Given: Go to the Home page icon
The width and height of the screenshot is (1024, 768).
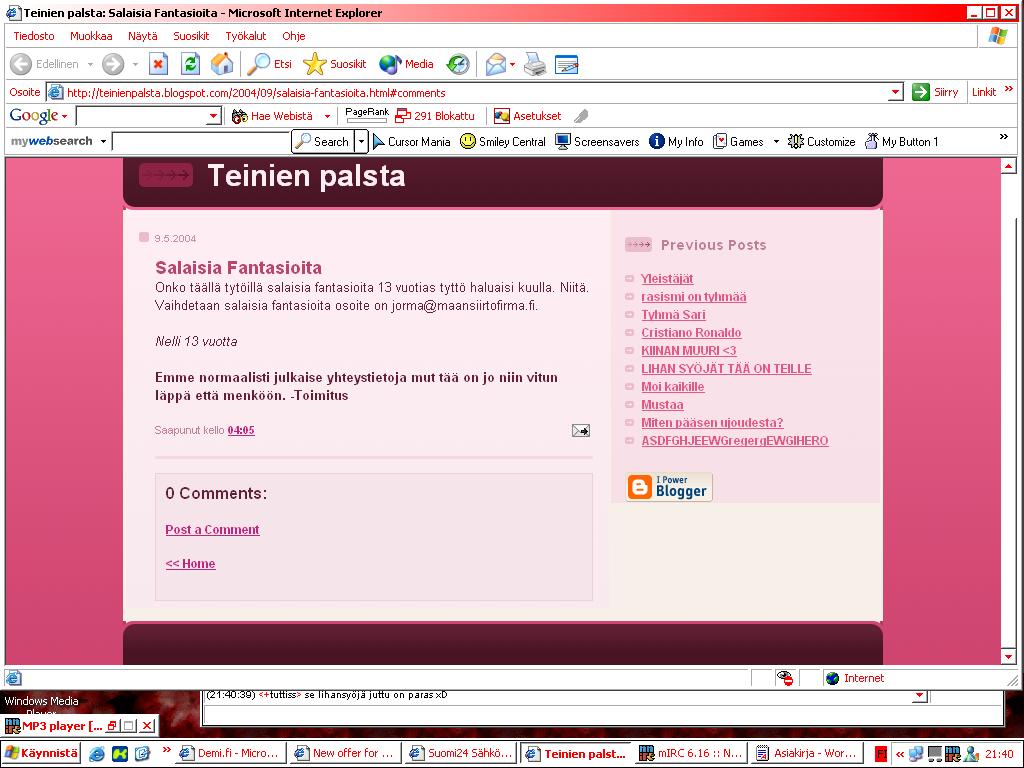Looking at the screenshot, I should 222,64.
